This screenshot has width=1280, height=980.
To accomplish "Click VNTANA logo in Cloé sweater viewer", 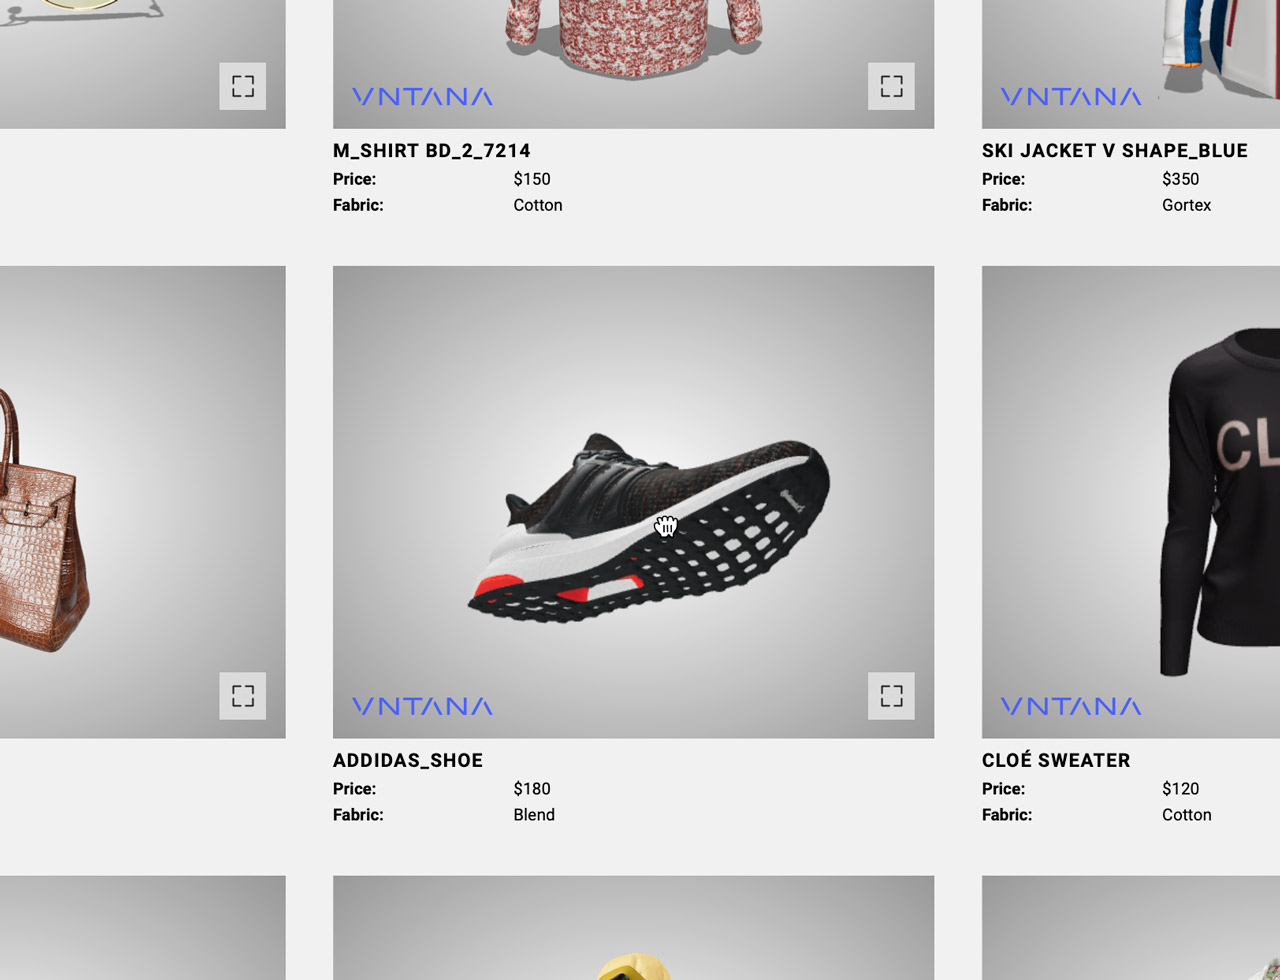I will [1071, 706].
